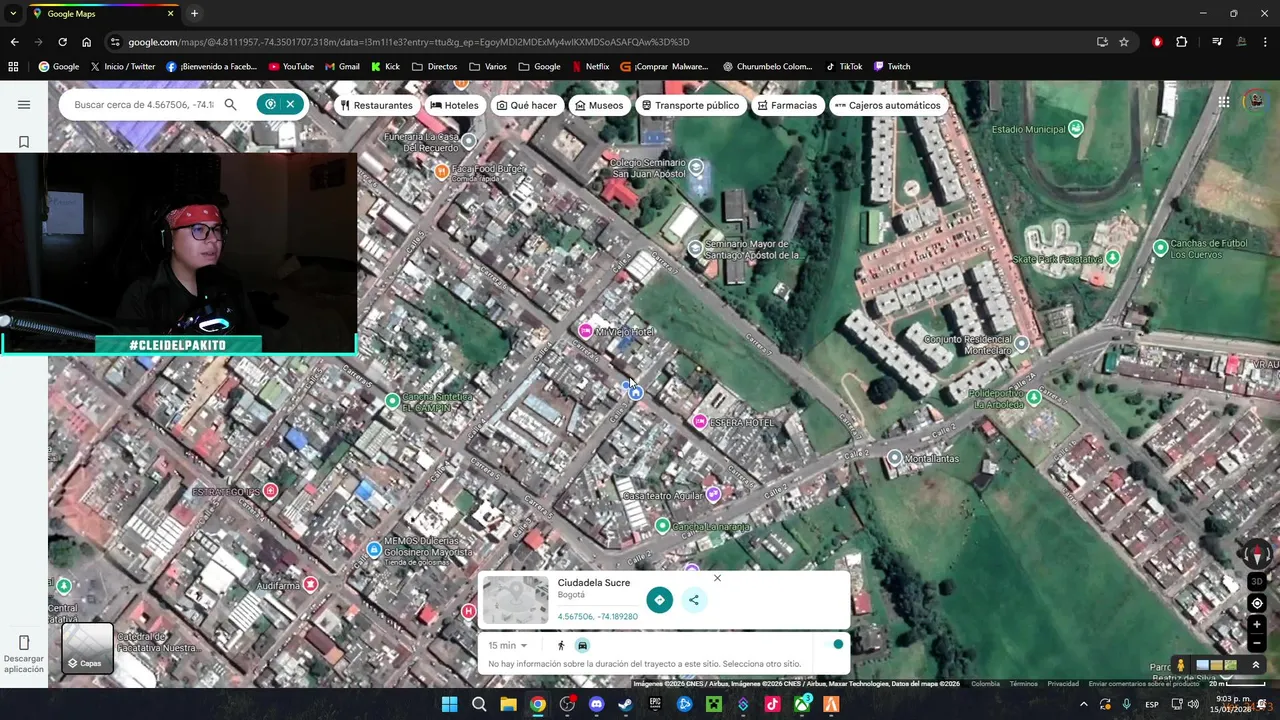Open the Conjunto Residencial Monteclaro marker
The image size is (1280, 720).
[1021, 343]
